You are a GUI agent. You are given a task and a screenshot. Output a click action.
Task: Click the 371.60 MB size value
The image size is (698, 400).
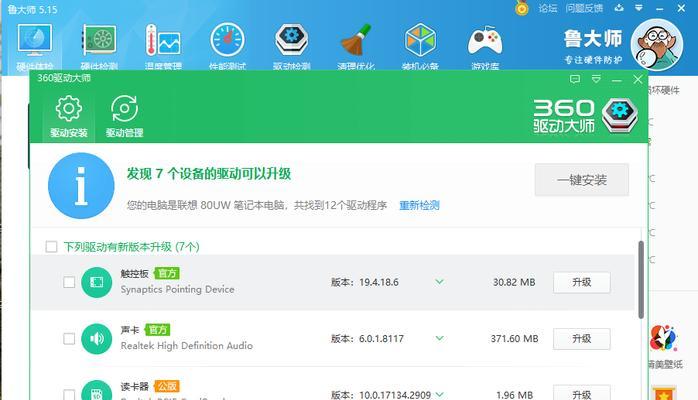click(514, 339)
